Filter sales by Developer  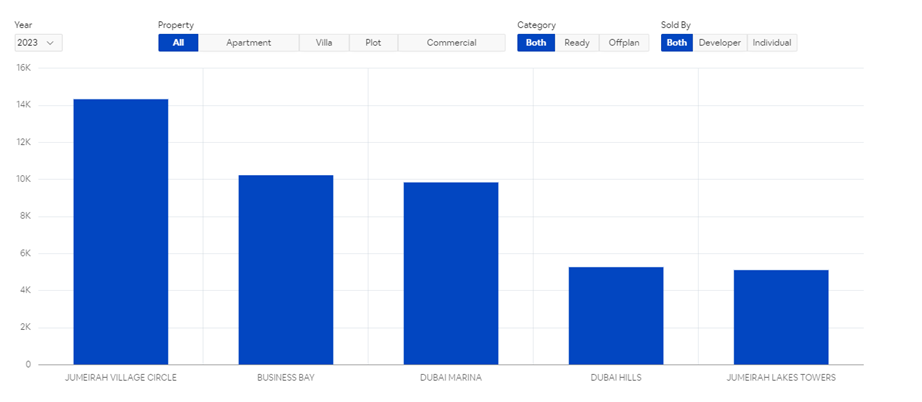point(720,43)
